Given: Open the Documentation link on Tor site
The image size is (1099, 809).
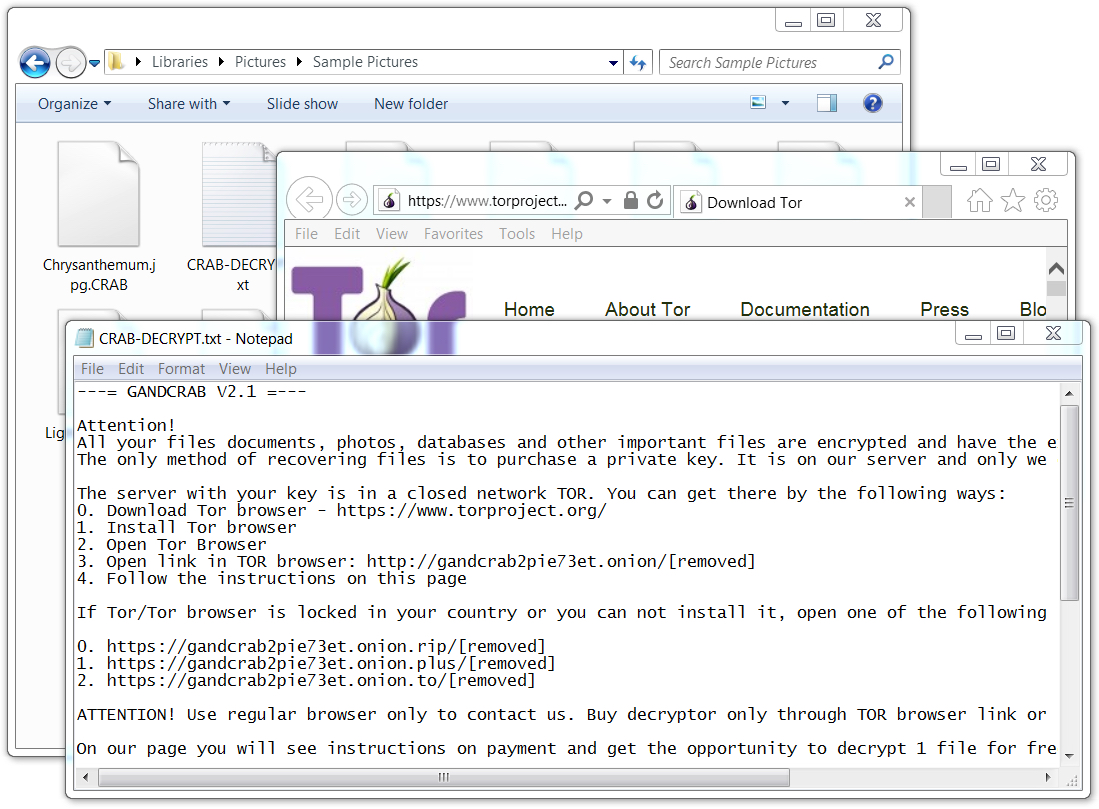Looking at the screenshot, I should 805,309.
